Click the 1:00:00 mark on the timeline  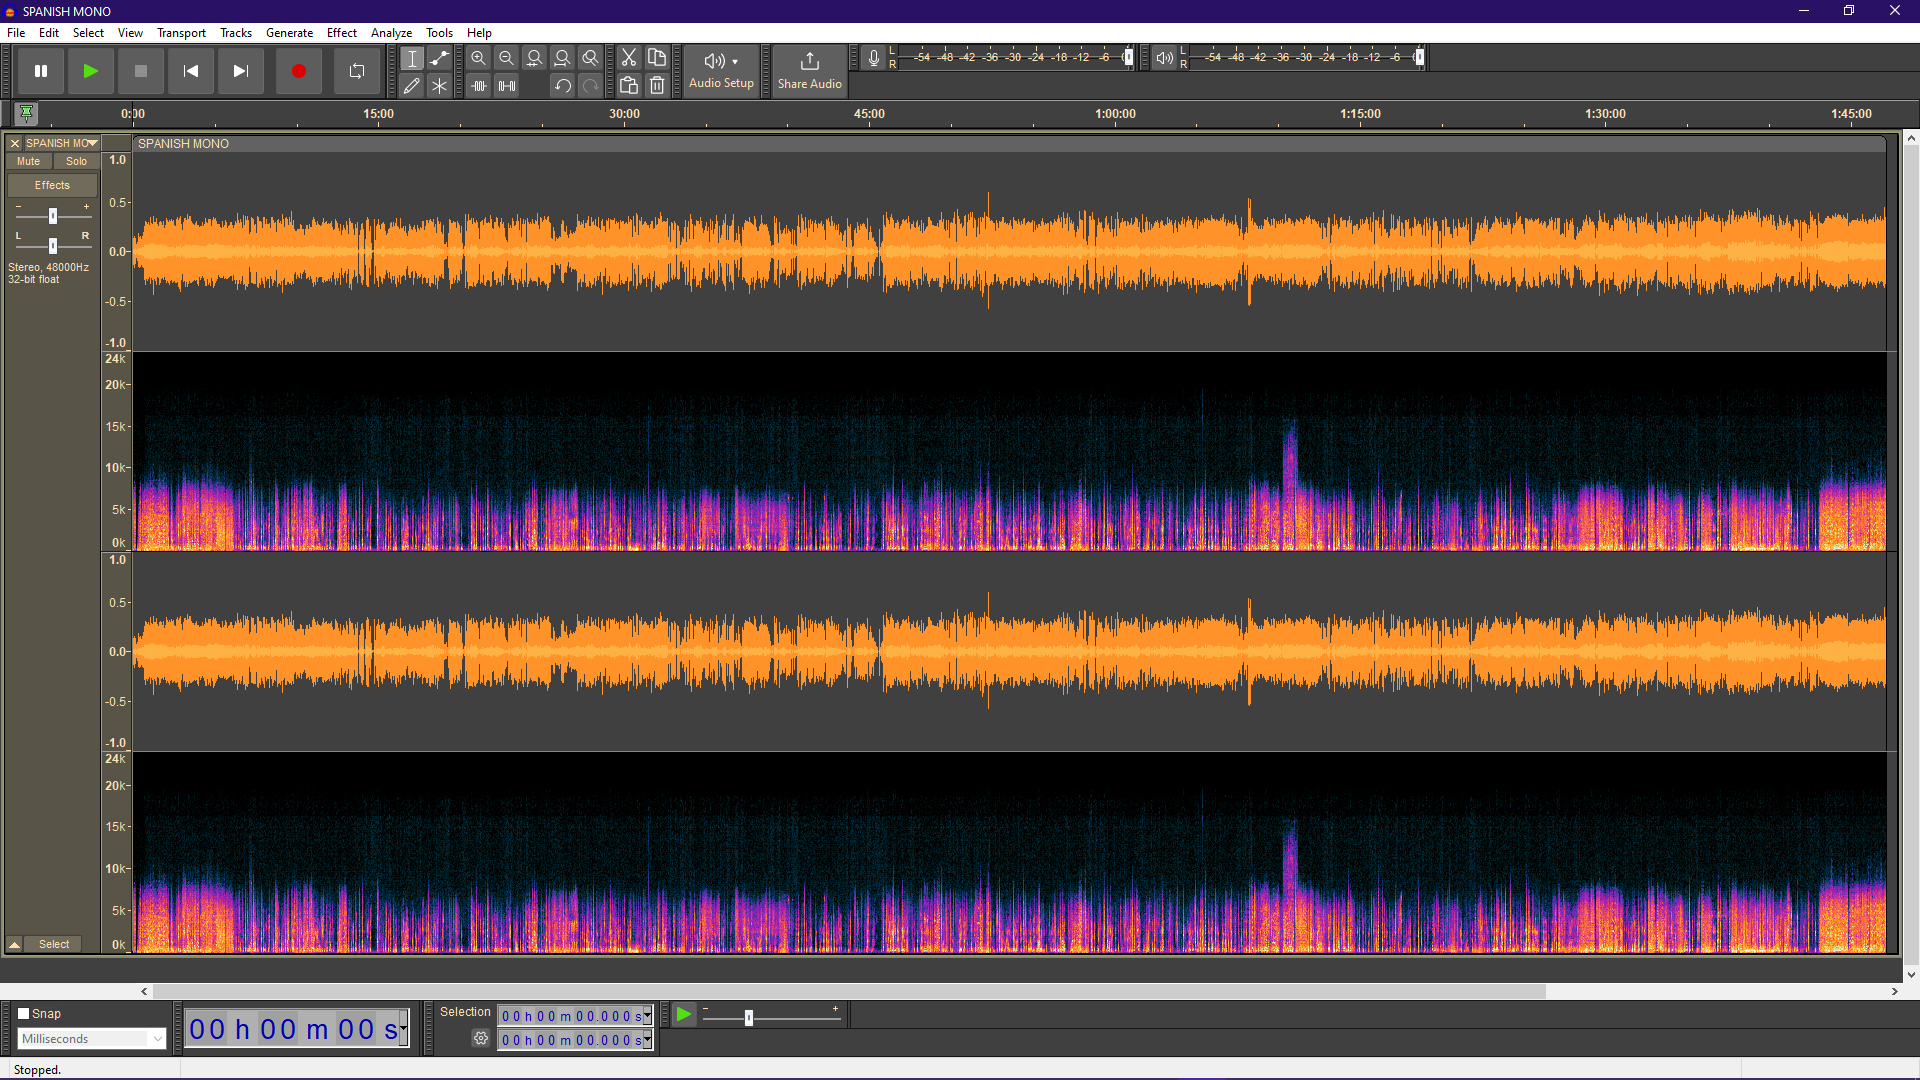click(x=1115, y=113)
